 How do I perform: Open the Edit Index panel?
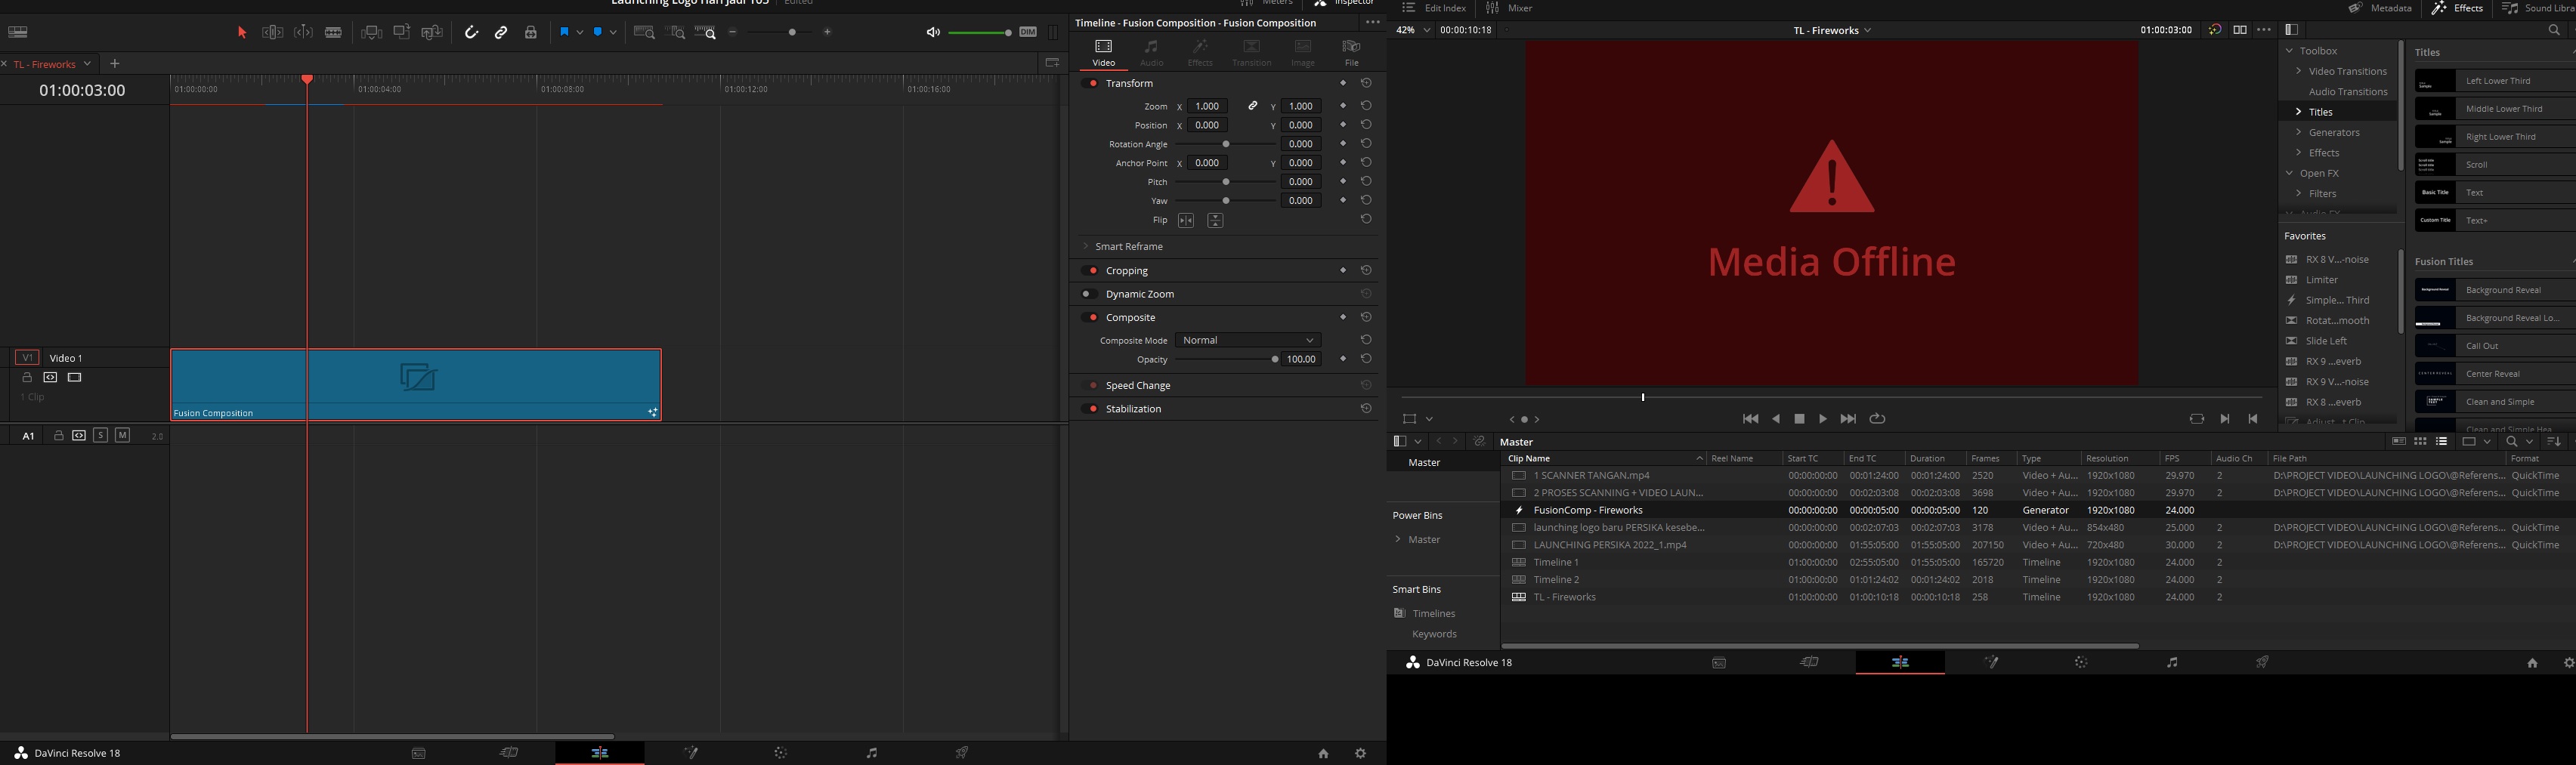1434,8
